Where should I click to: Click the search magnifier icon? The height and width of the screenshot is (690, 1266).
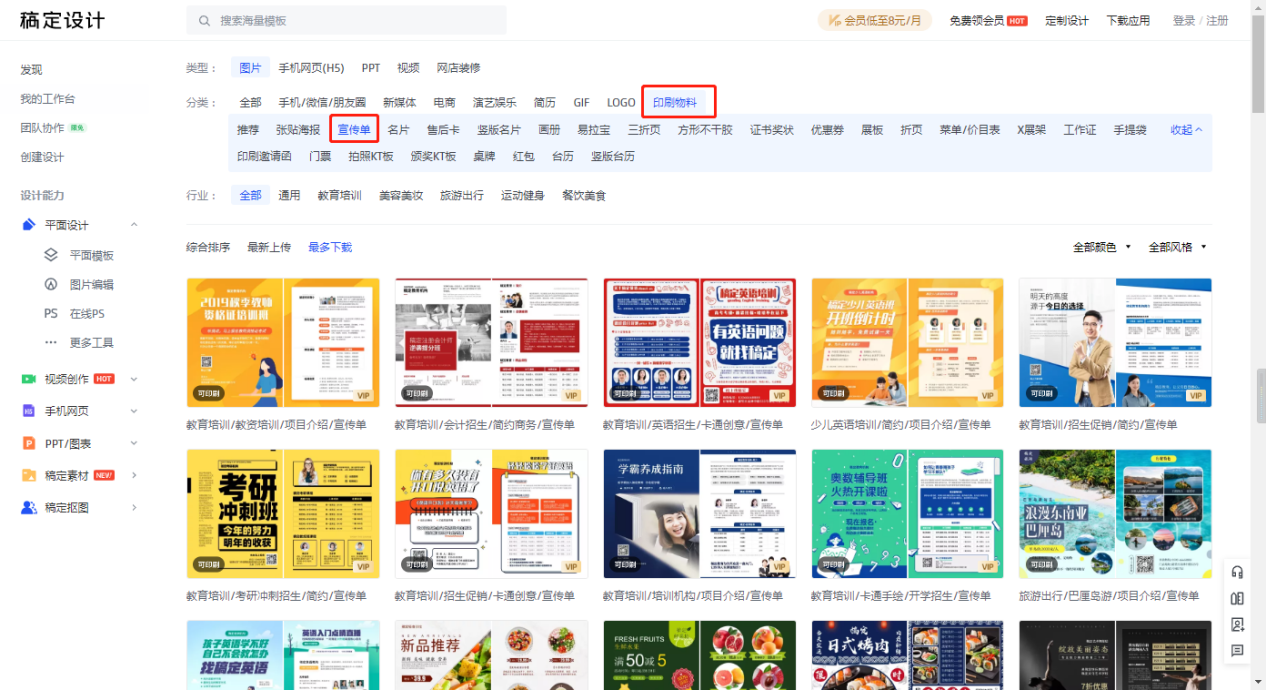point(204,20)
